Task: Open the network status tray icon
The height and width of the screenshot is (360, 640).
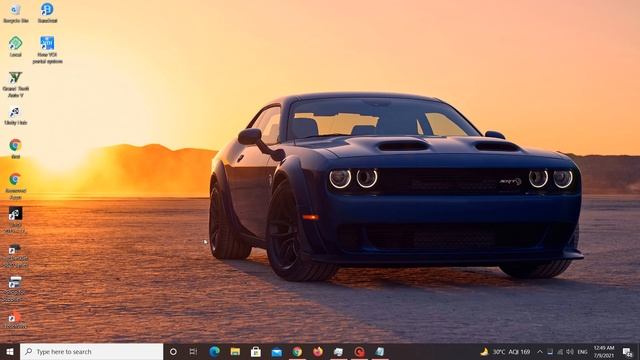Action: click(x=560, y=351)
